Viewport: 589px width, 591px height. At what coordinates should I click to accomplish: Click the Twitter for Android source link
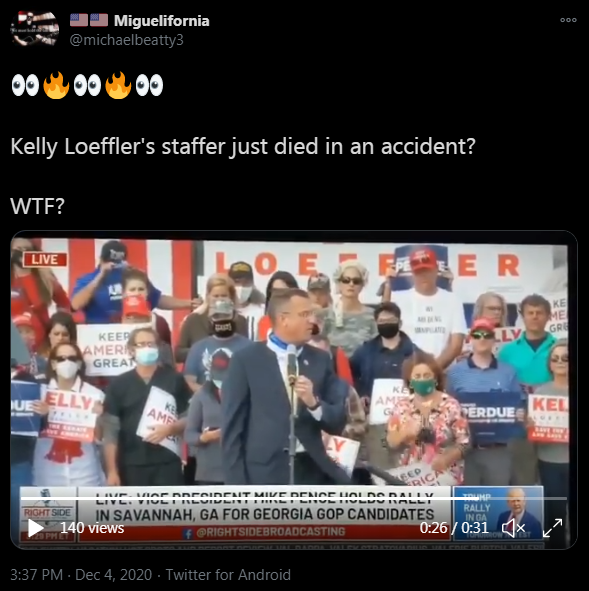pos(228,575)
